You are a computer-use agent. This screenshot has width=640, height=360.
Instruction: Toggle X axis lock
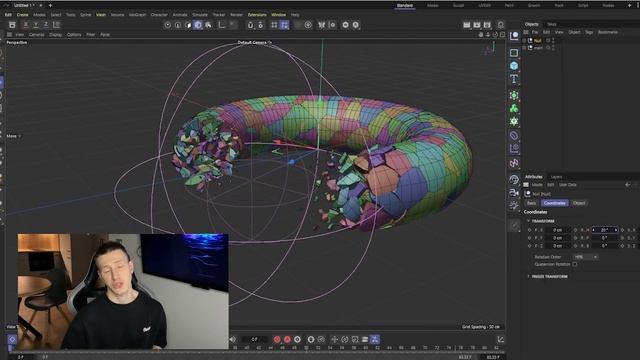(26, 25)
